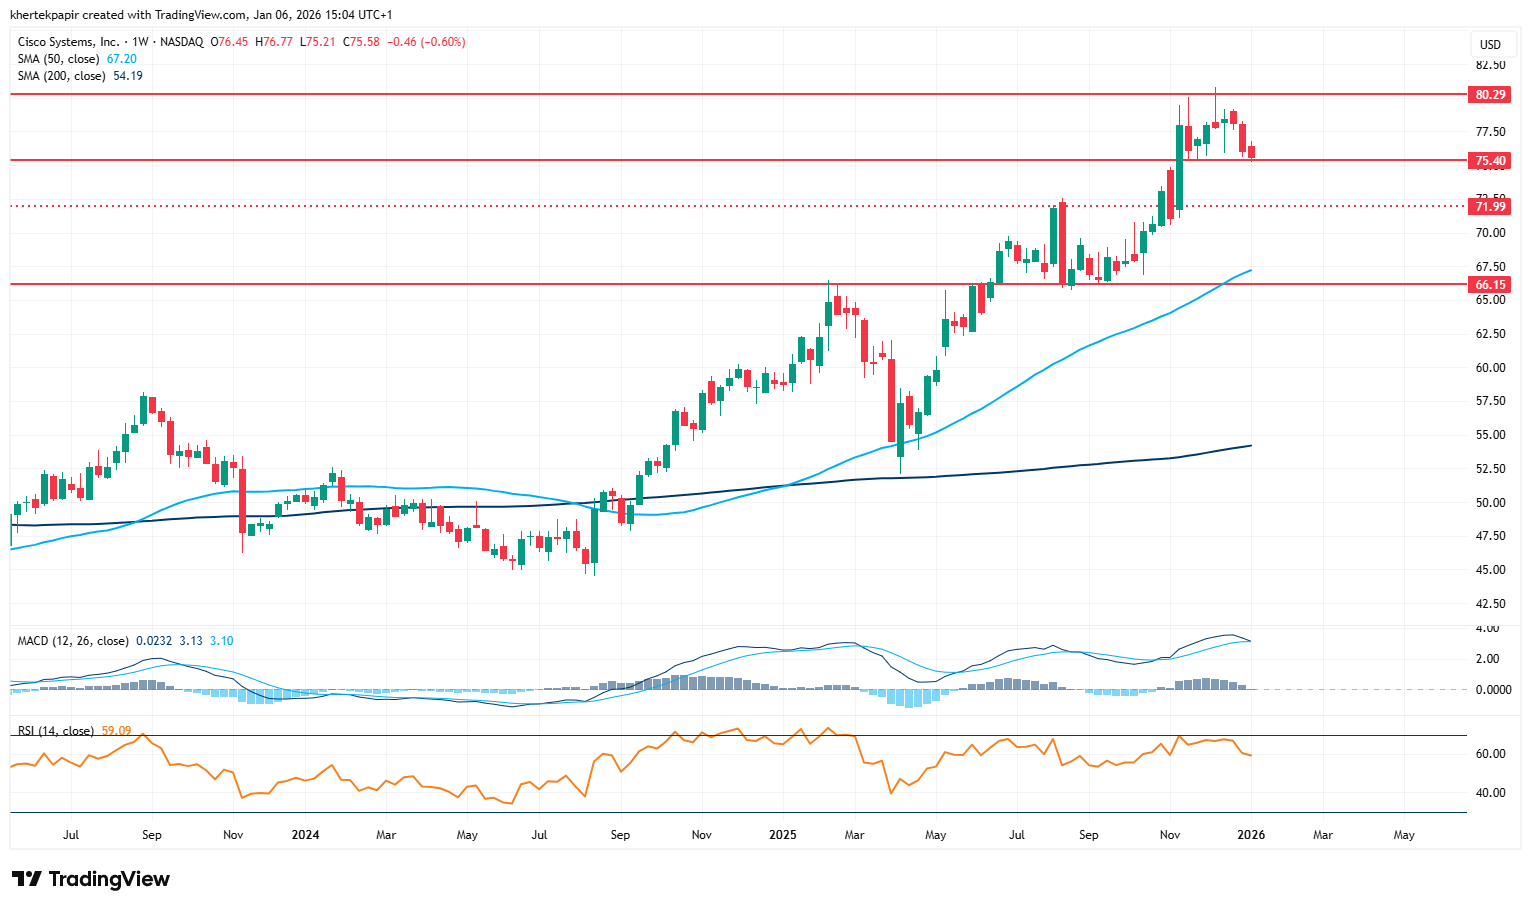Click the 66.15 support level price tag
The height and width of the screenshot is (909, 1531).
pyautogui.click(x=1490, y=285)
